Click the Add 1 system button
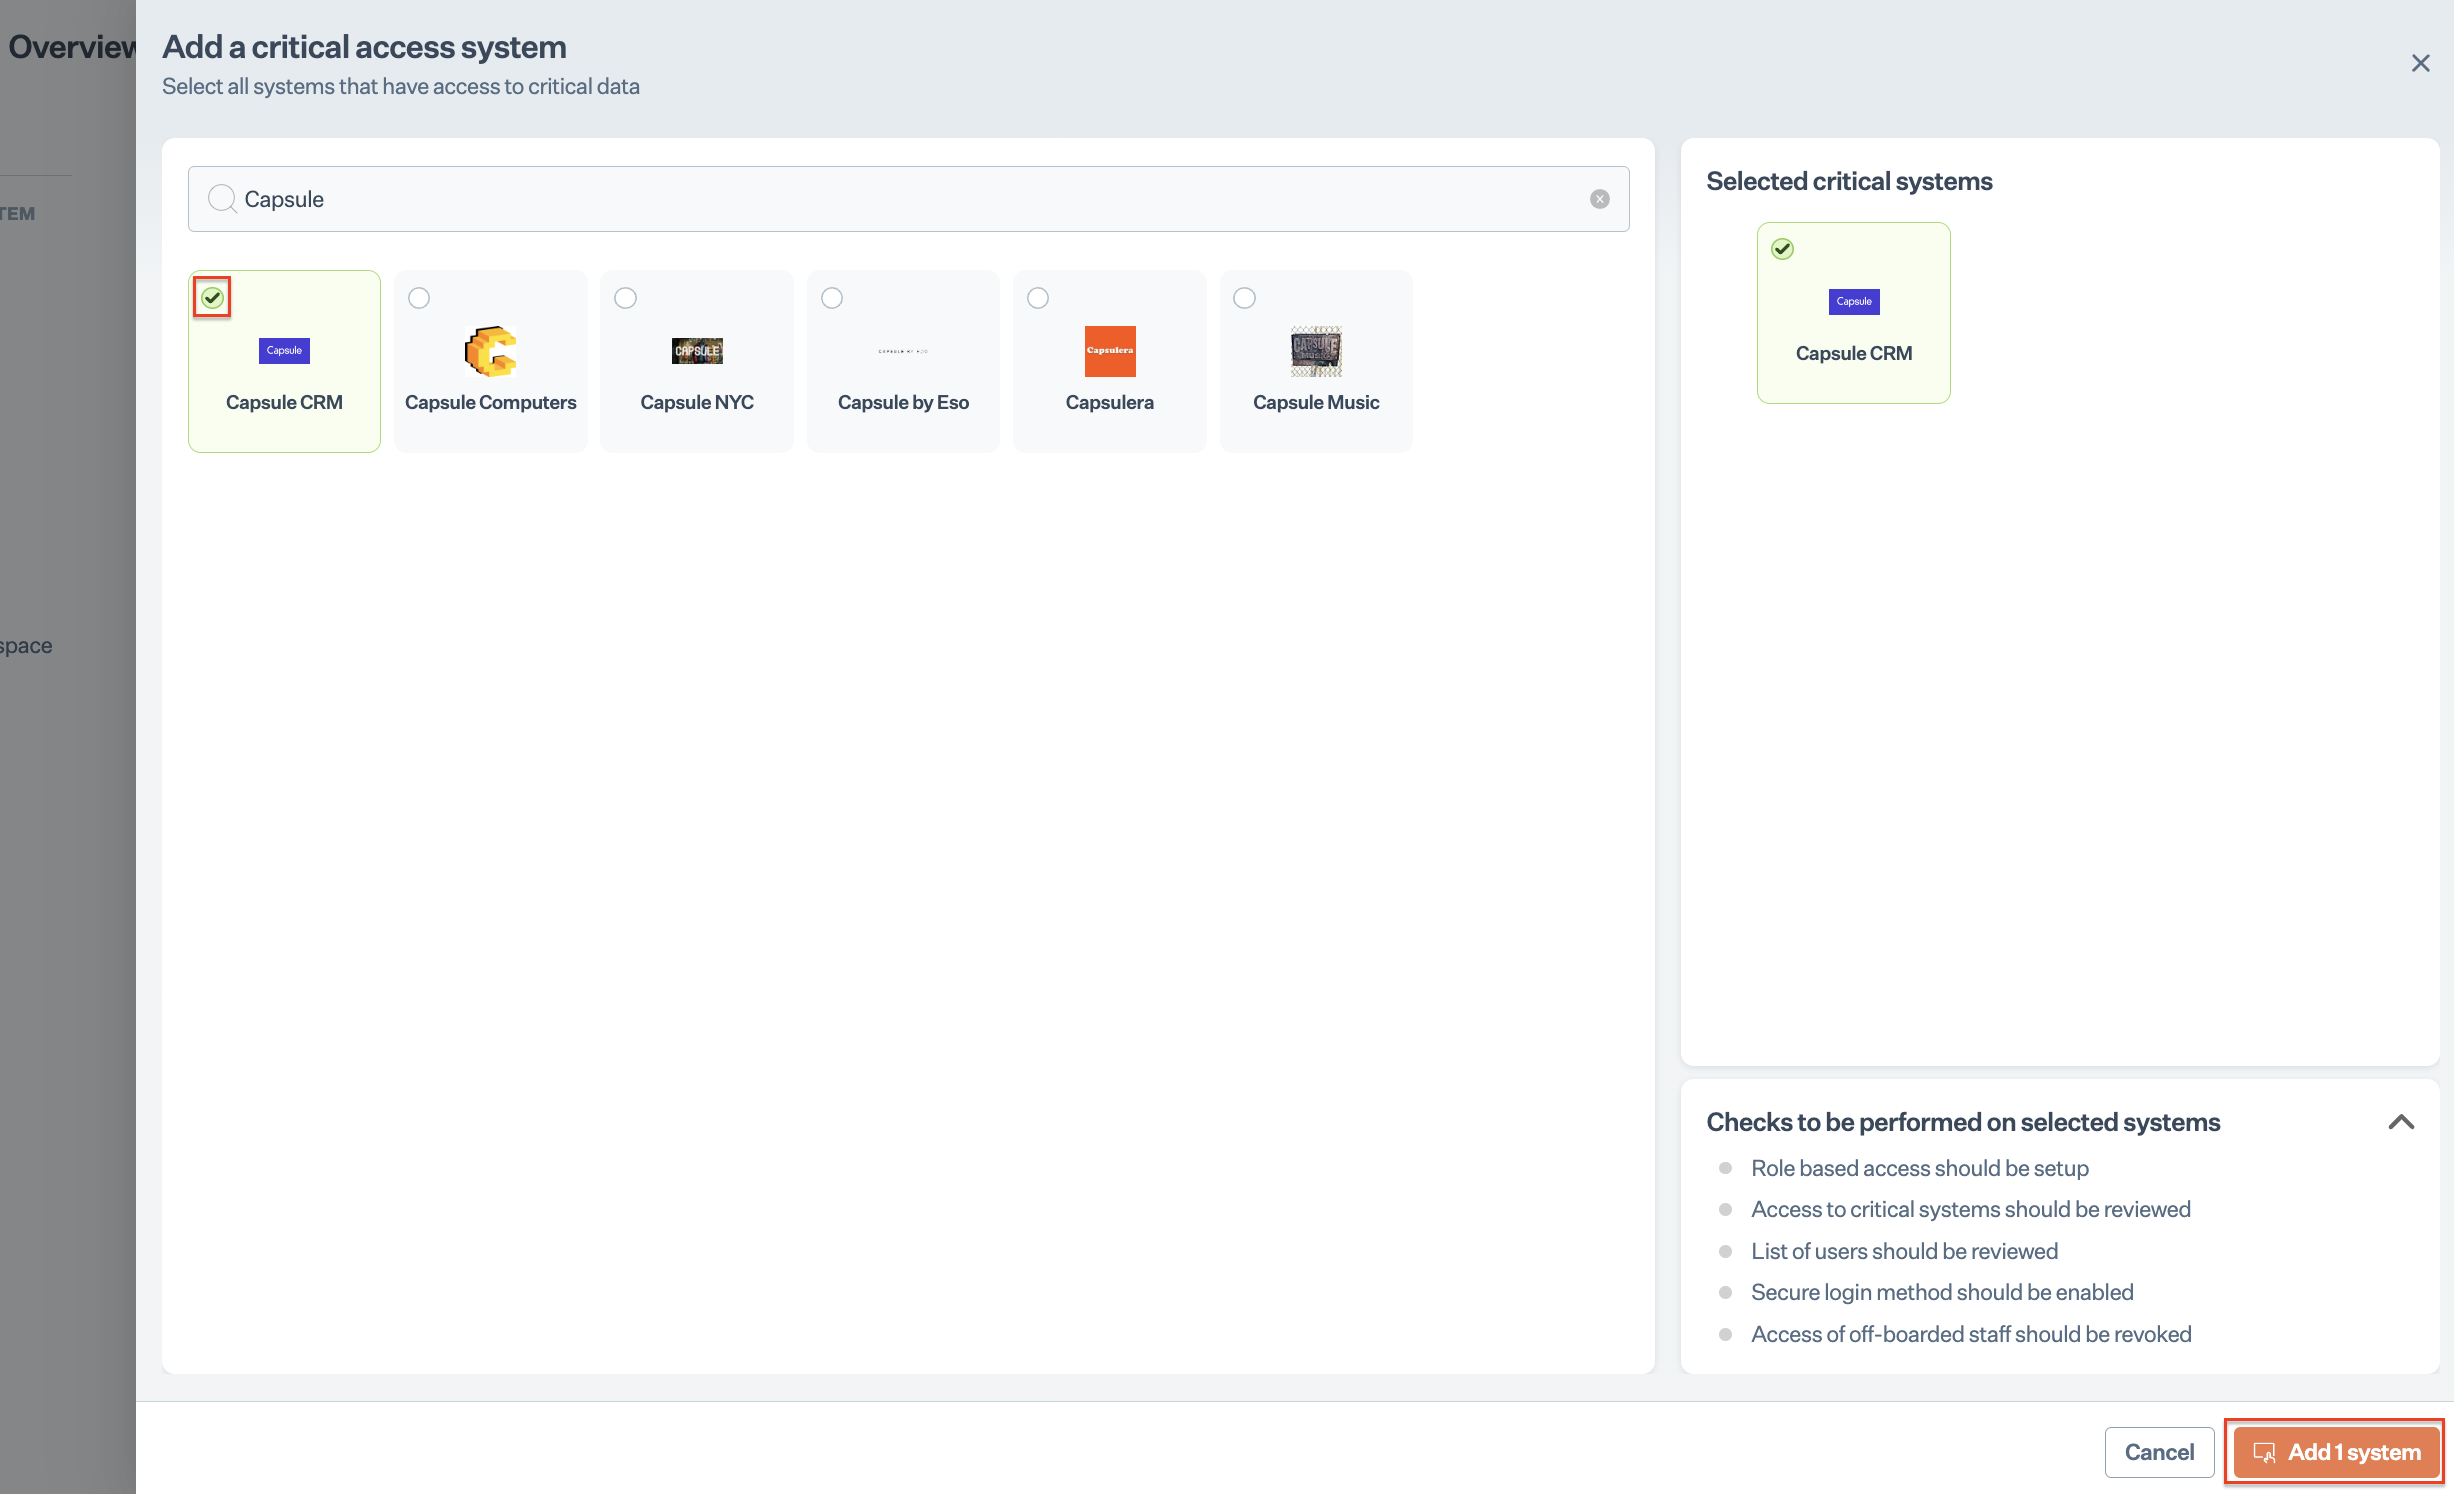The width and height of the screenshot is (2454, 1494). tap(2335, 1451)
